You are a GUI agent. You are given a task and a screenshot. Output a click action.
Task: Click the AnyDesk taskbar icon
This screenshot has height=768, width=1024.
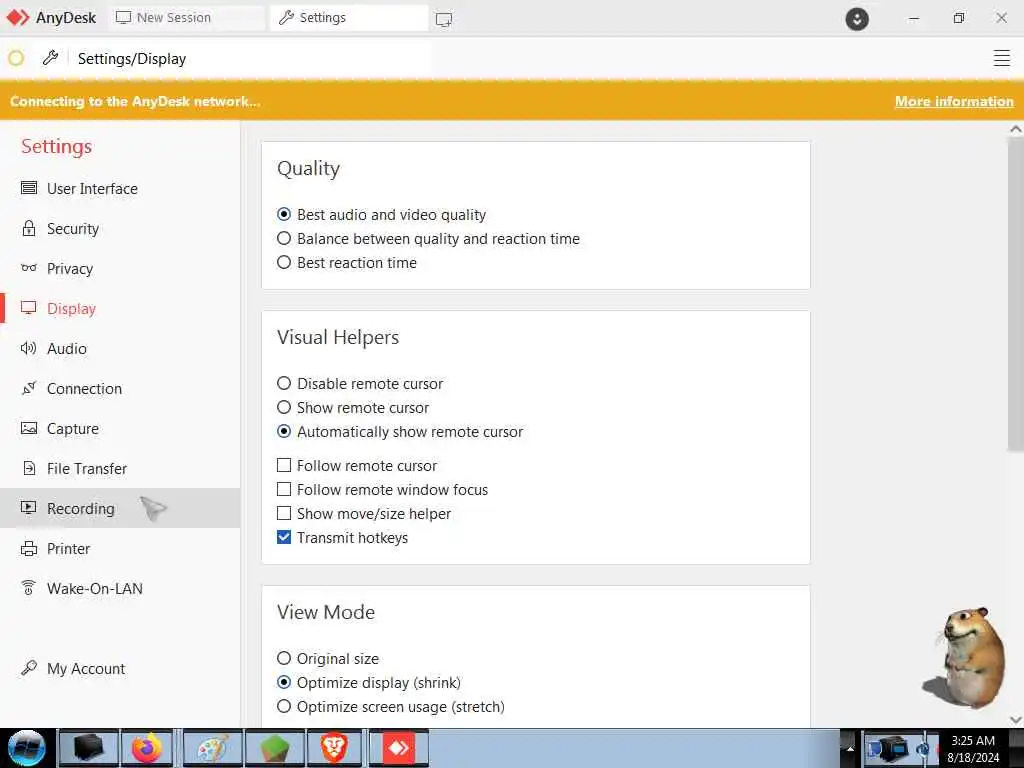click(x=398, y=748)
